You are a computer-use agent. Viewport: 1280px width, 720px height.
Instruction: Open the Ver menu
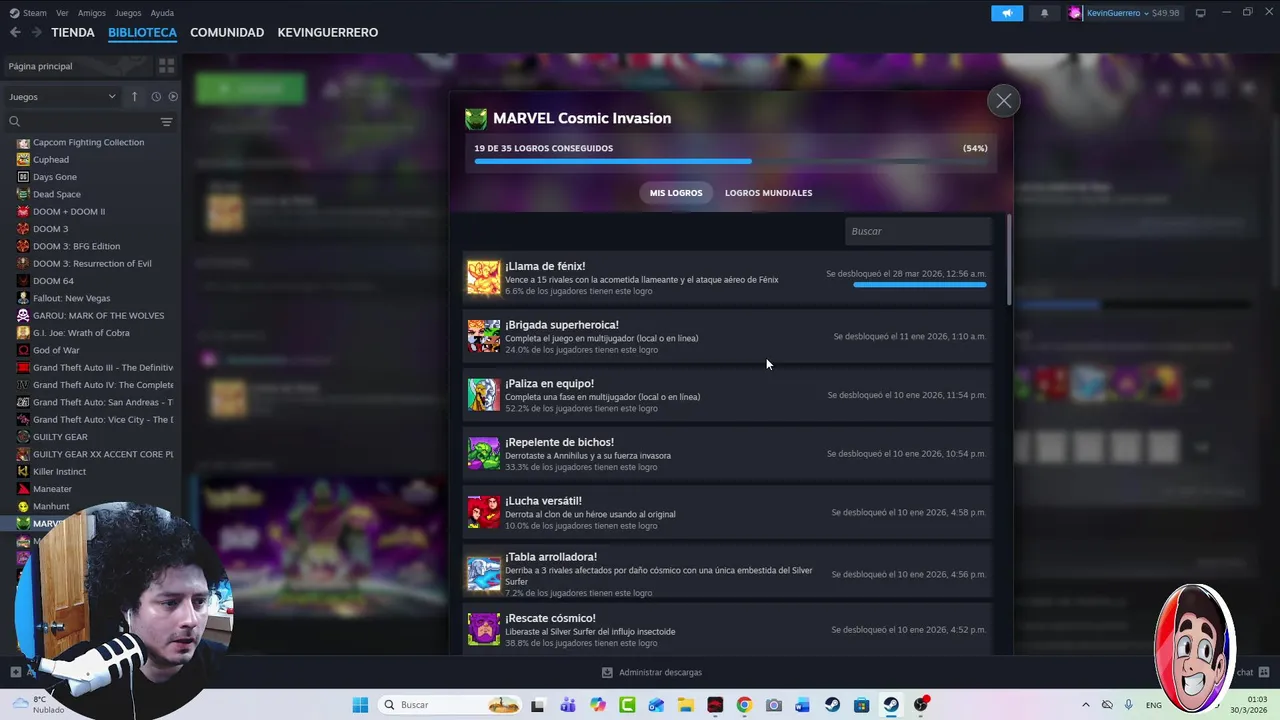pos(62,13)
